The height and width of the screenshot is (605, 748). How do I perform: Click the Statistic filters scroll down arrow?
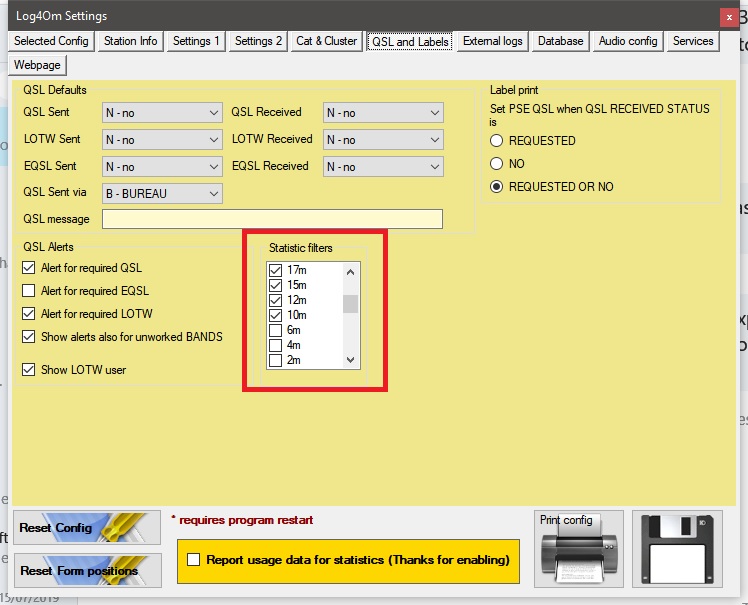(351, 360)
